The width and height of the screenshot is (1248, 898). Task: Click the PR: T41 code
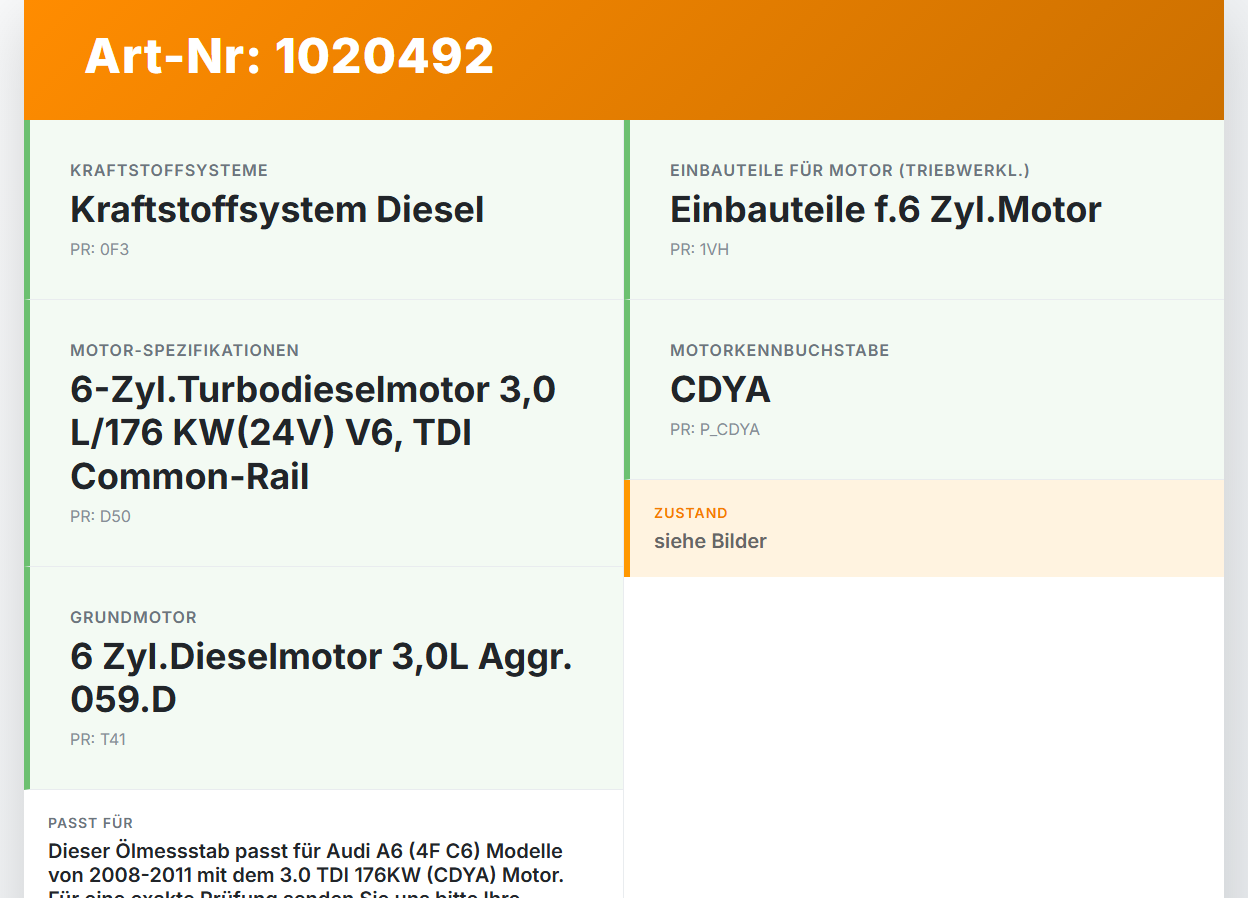98,740
